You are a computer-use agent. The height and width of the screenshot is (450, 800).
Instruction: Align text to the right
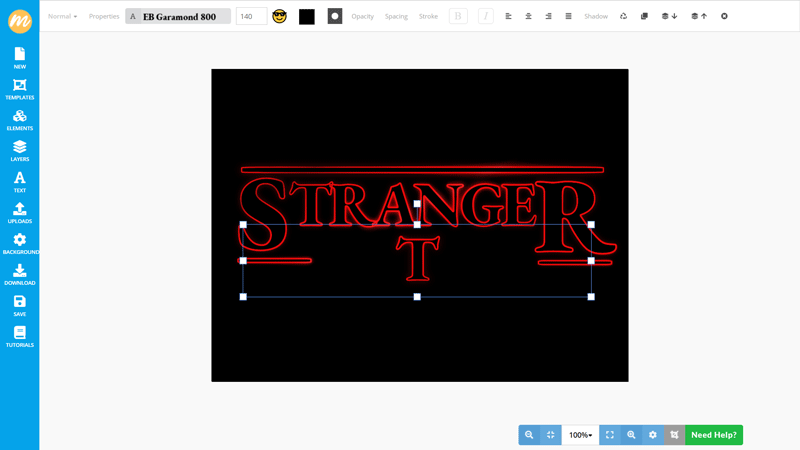click(x=548, y=16)
